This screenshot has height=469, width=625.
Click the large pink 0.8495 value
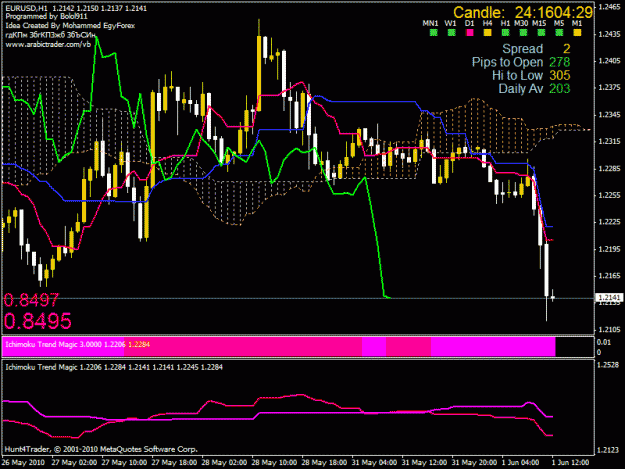[38, 321]
